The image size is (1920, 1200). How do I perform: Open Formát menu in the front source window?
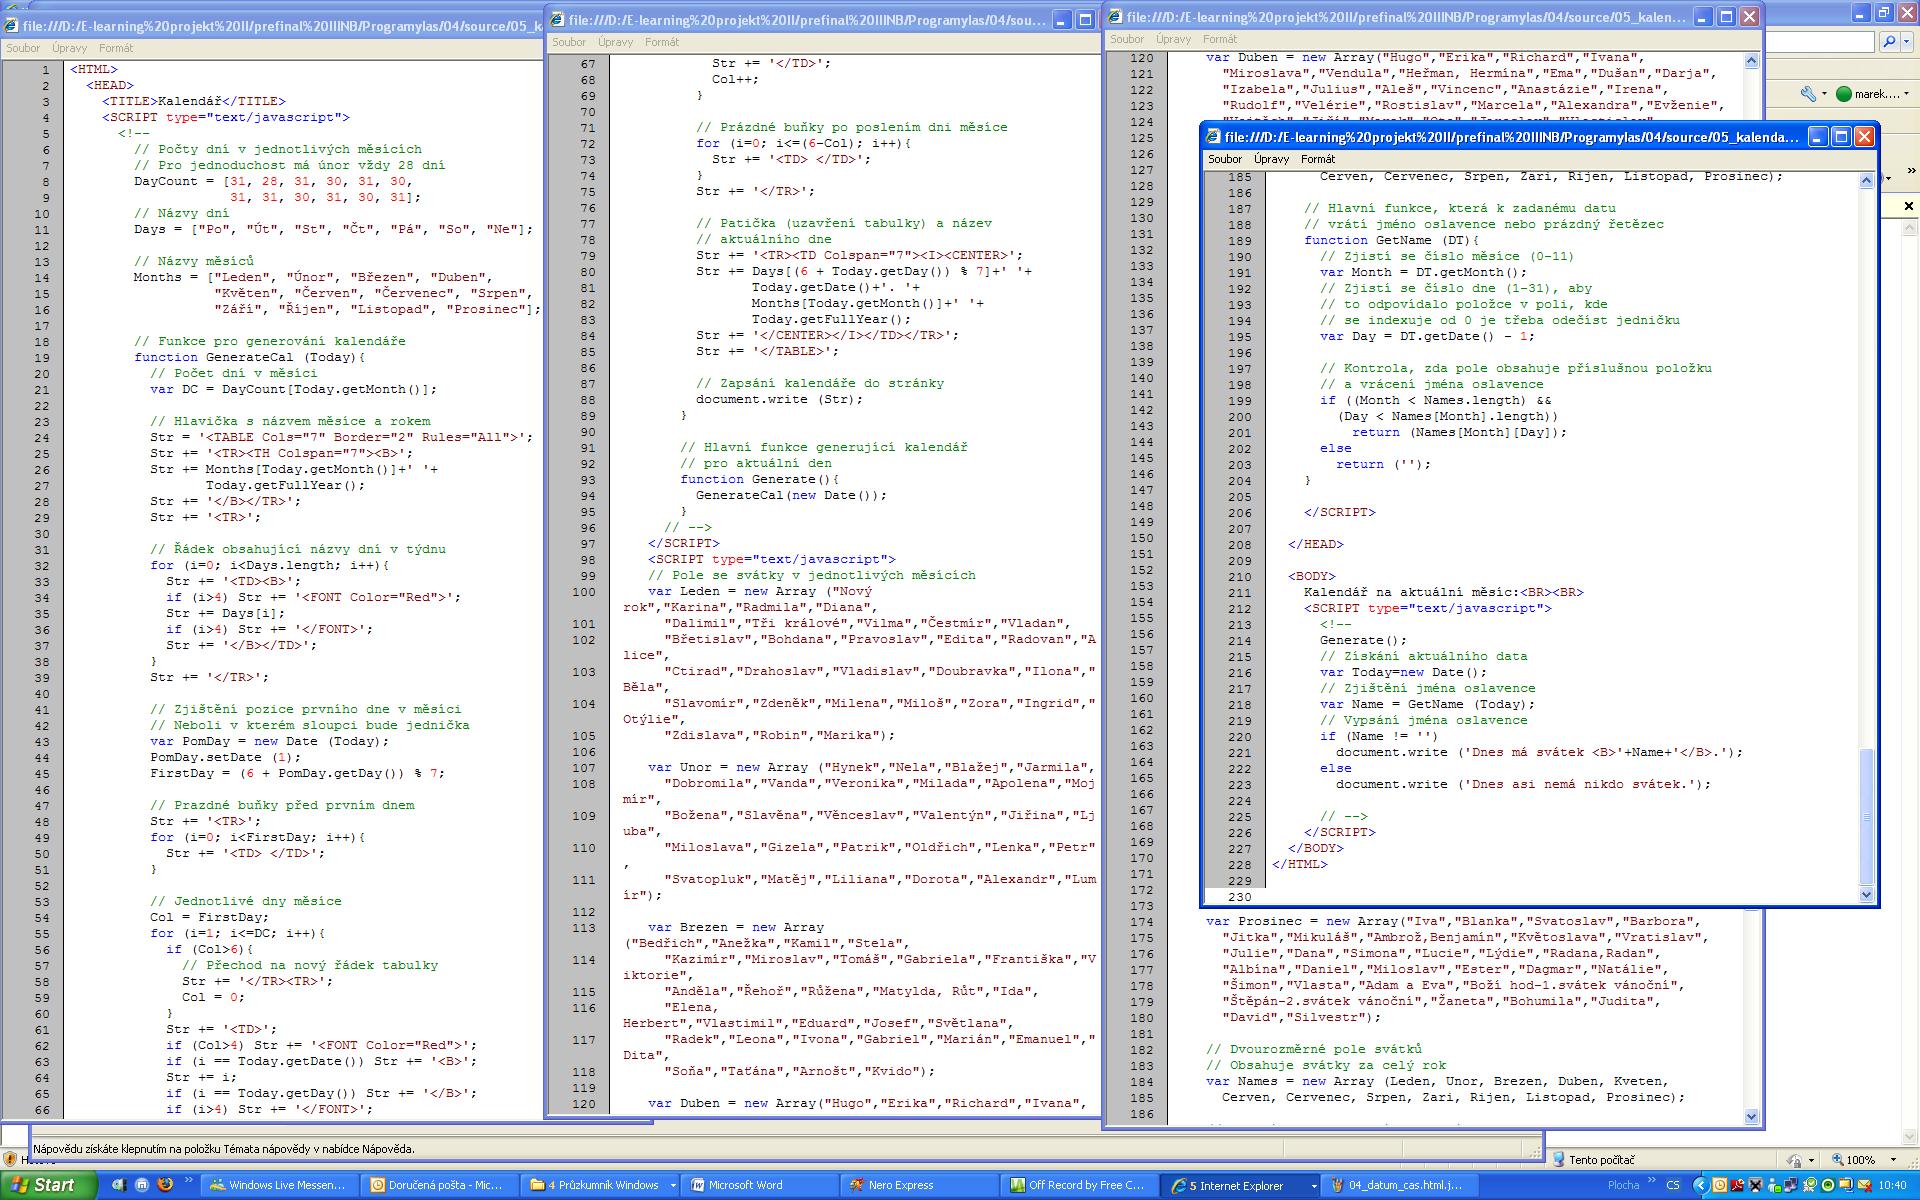pos(1318,159)
